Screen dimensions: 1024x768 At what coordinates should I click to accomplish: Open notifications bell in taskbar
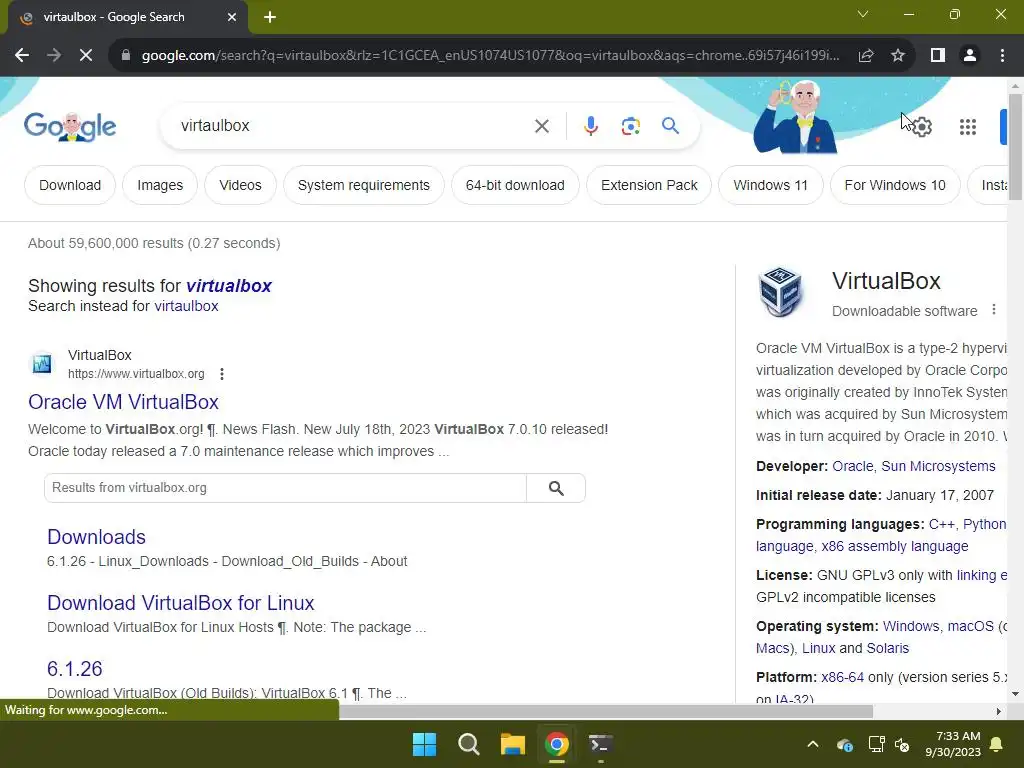(x=997, y=744)
